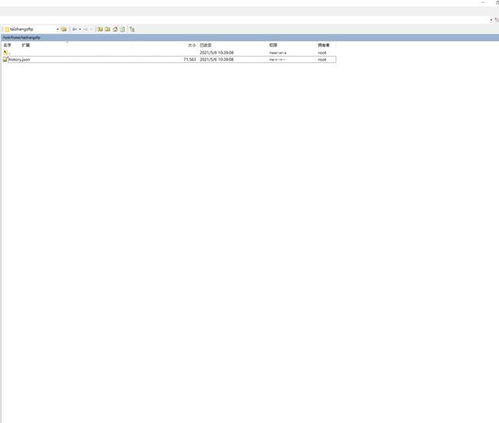The height and width of the screenshot is (423, 499).
Task: Navigate to the parent directory via toolbar
Action: pyautogui.click(x=100, y=29)
